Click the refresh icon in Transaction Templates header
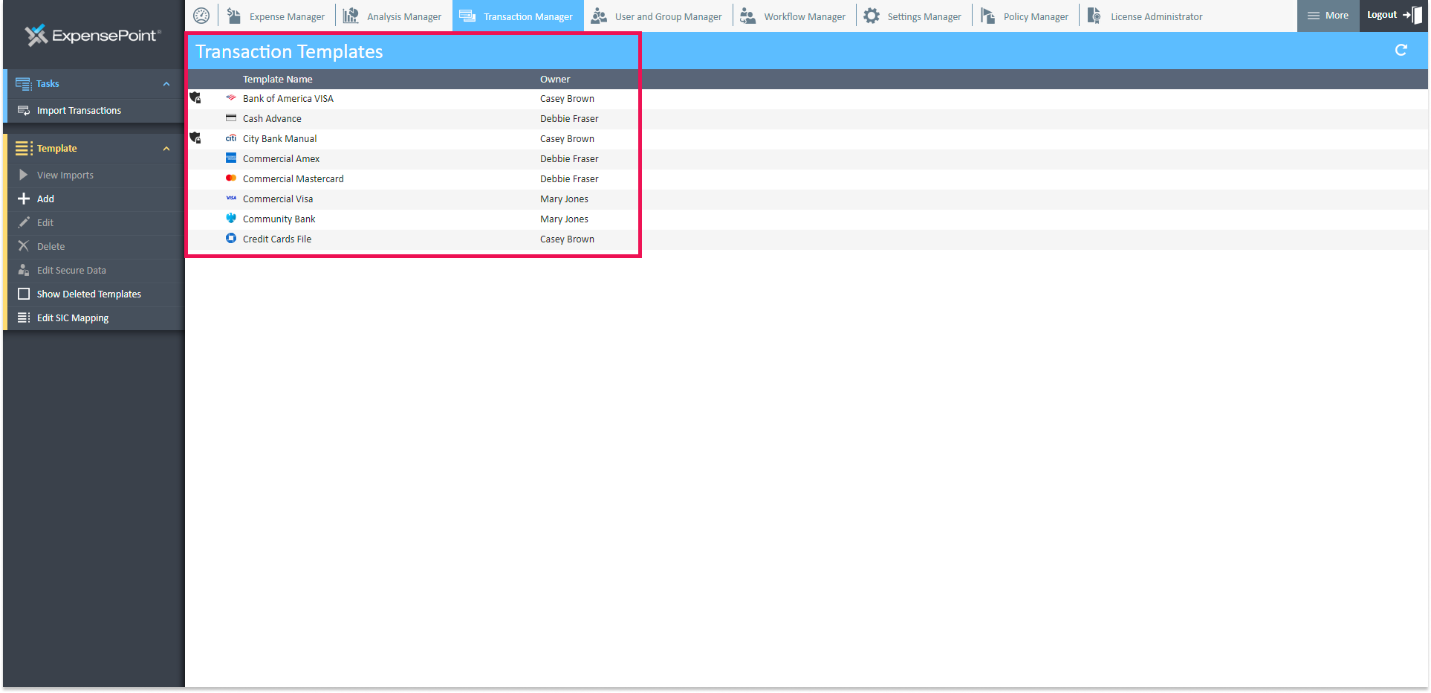This screenshot has width=1431, height=693. click(1401, 50)
